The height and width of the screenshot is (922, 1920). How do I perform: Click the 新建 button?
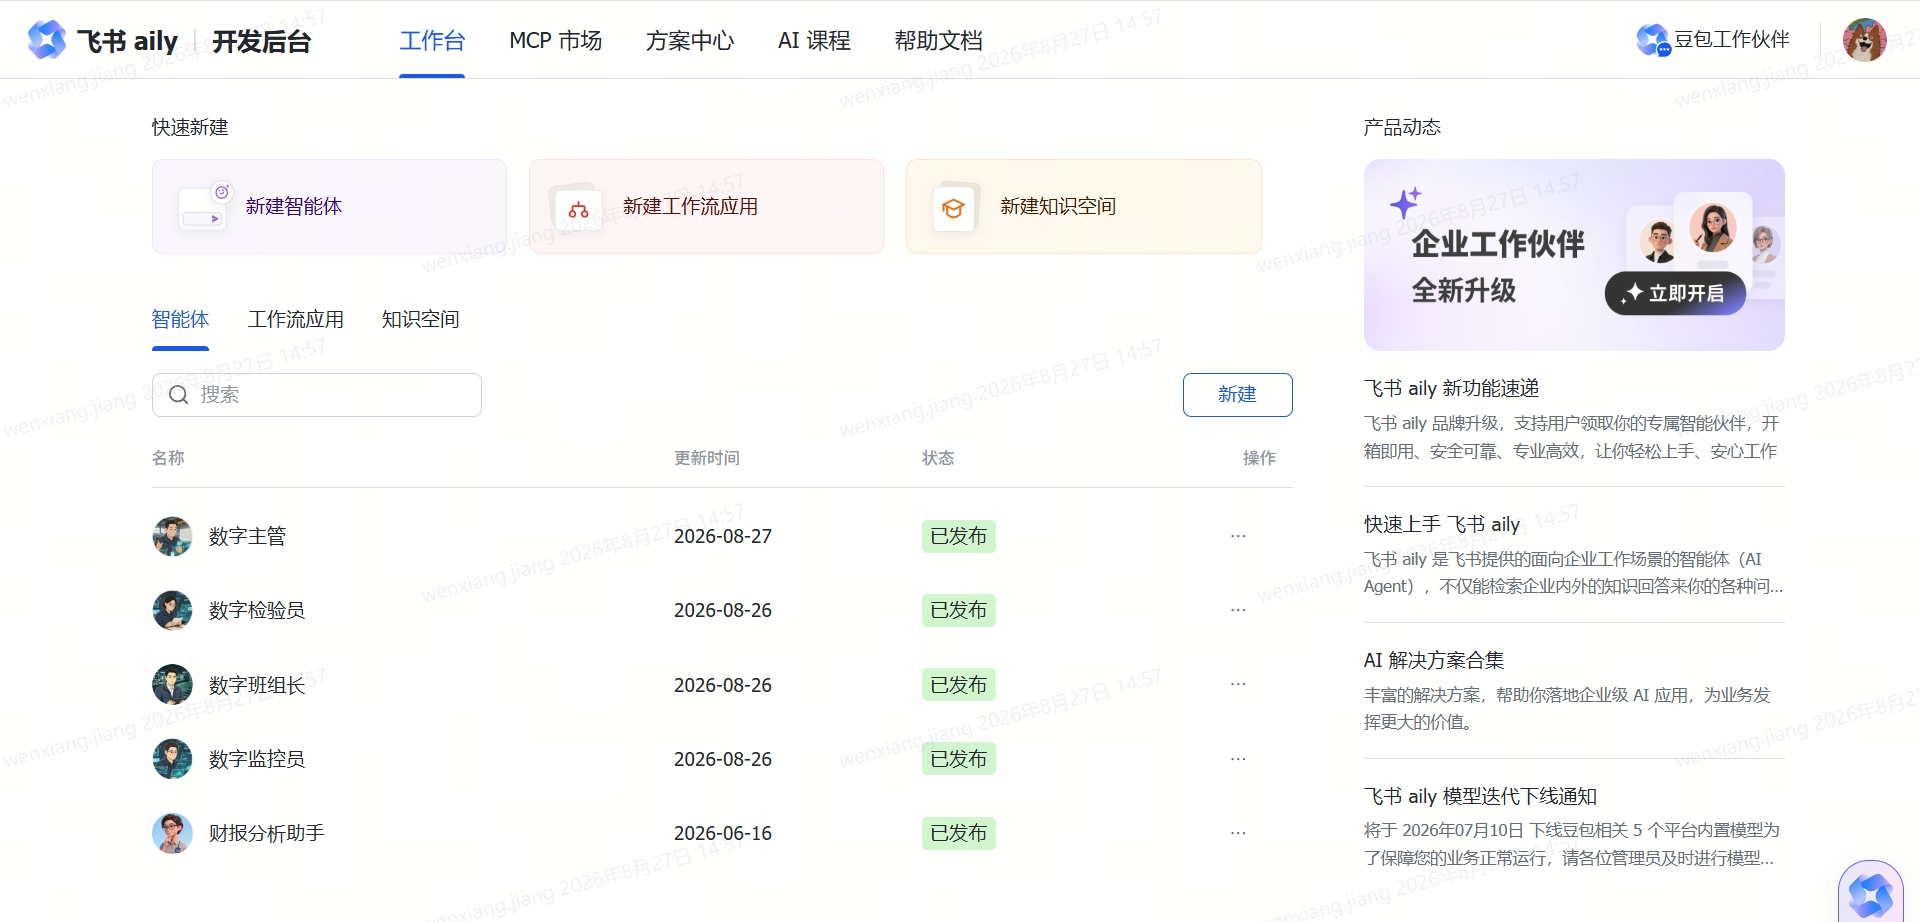pos(1237,395)
